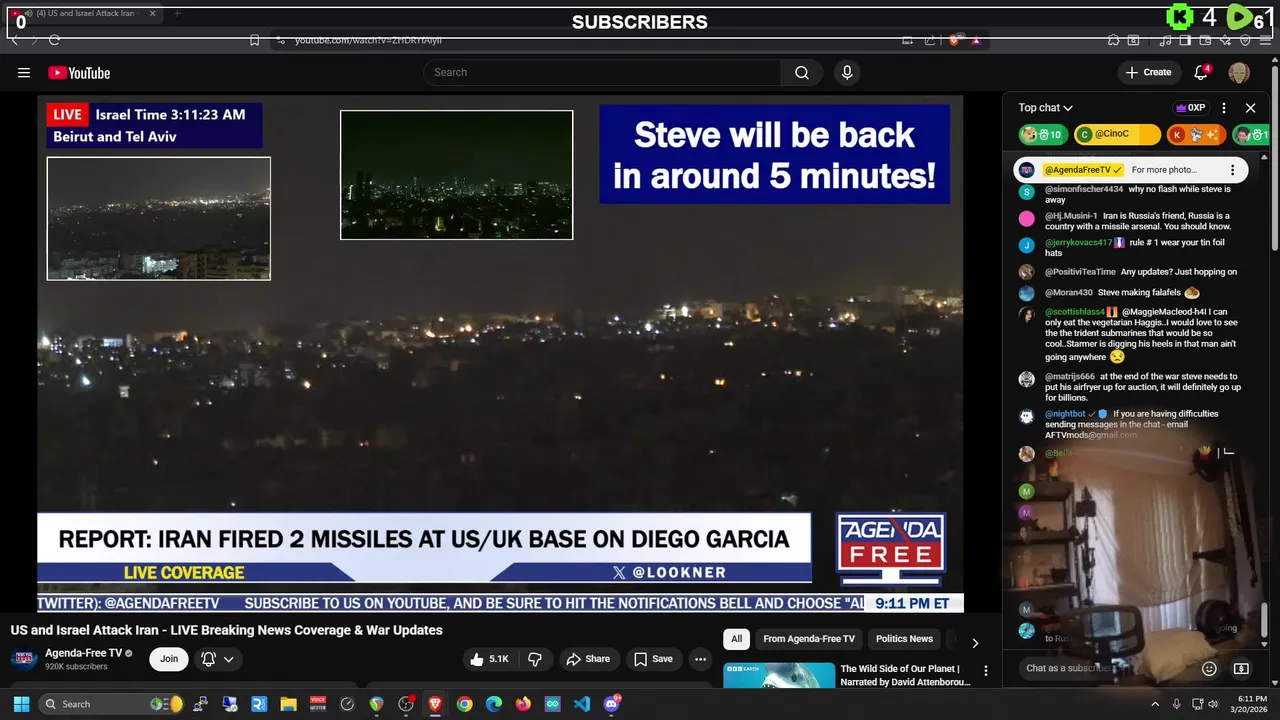1280x720 pixels.
Task: Open browser extensions puzzle icon
Action: click(x=1113, y=40)
